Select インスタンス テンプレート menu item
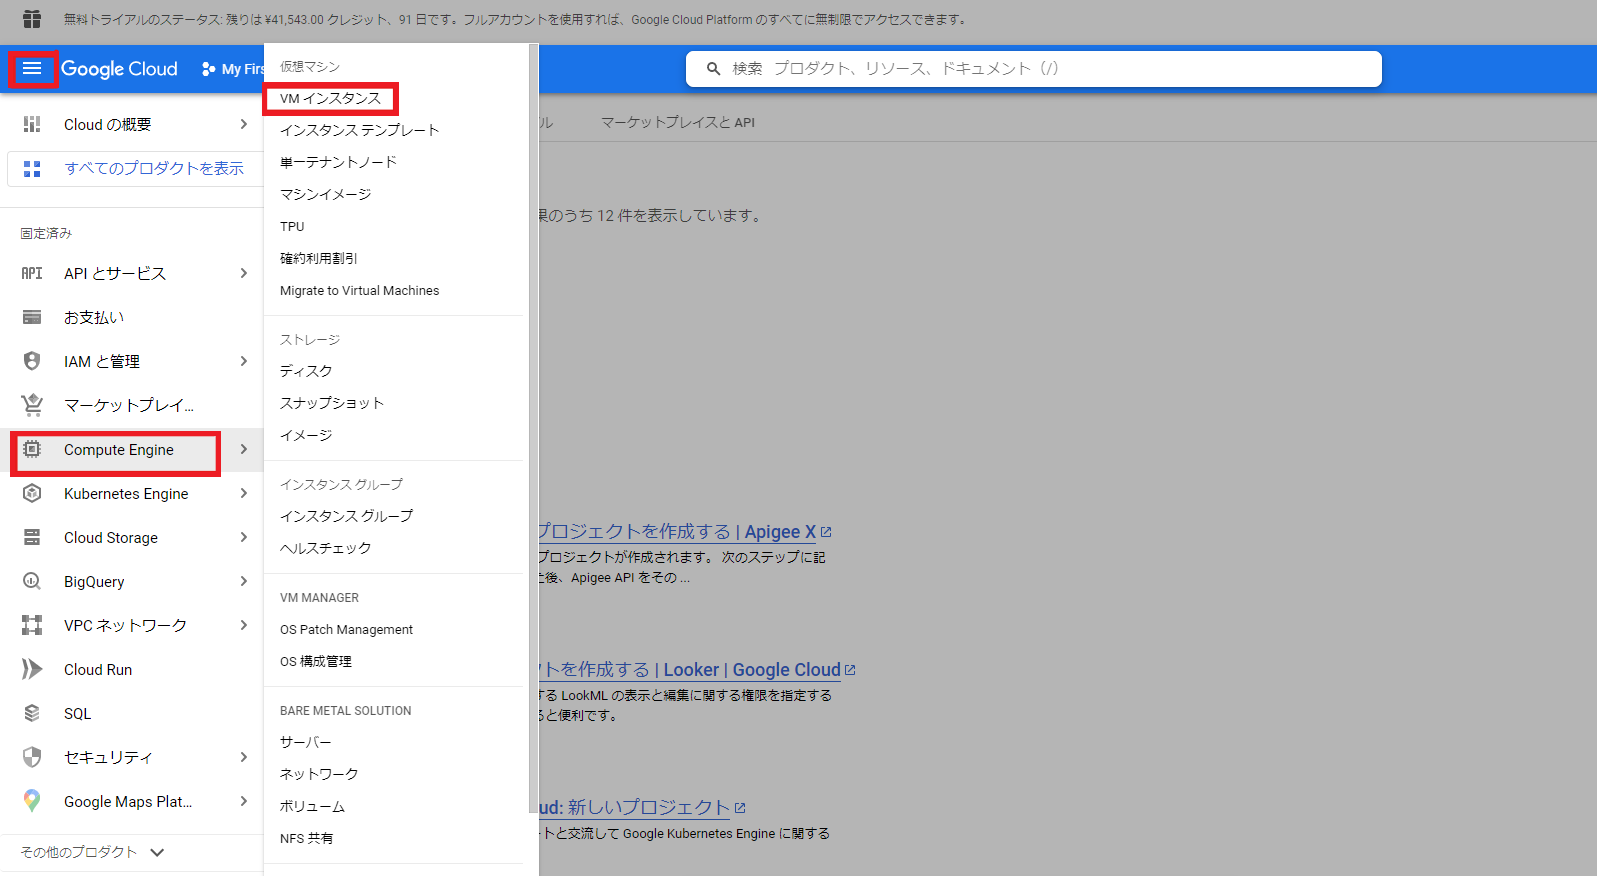1597x876 pixels. [x=359, y=130]
